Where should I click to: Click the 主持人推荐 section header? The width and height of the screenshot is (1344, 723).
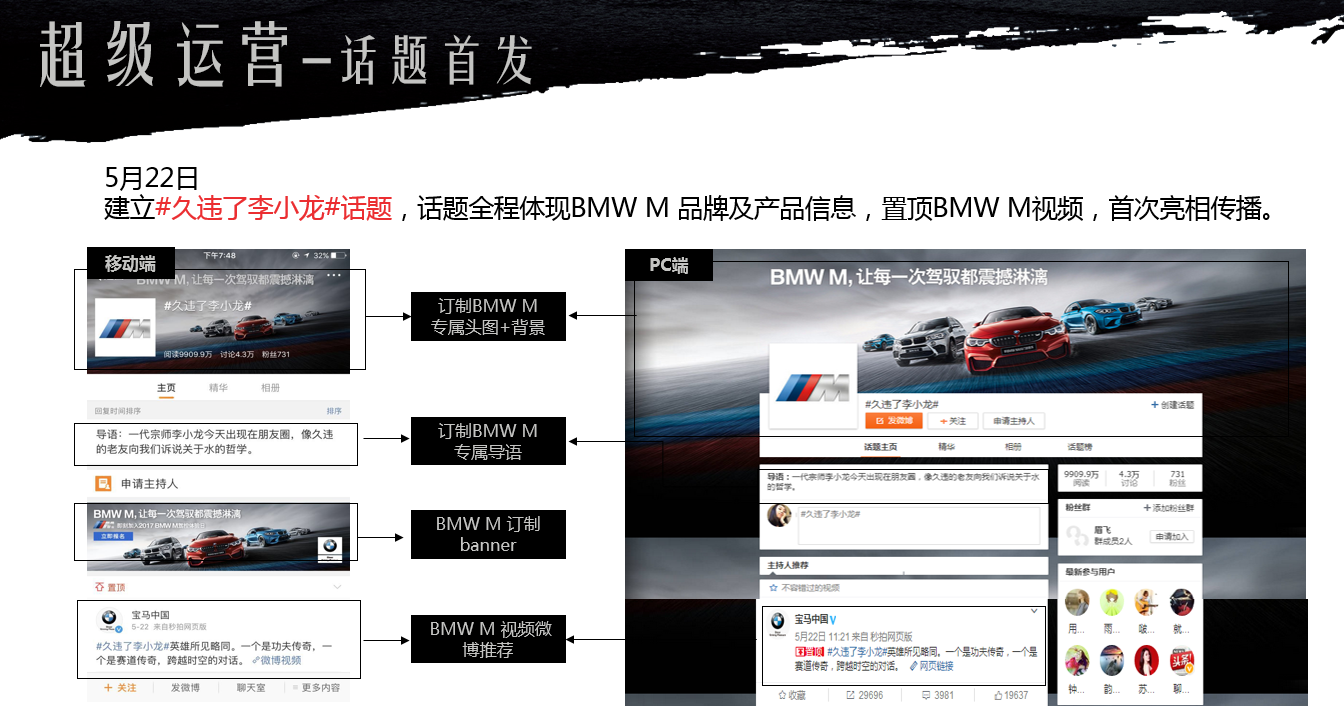tap(789, 565)
